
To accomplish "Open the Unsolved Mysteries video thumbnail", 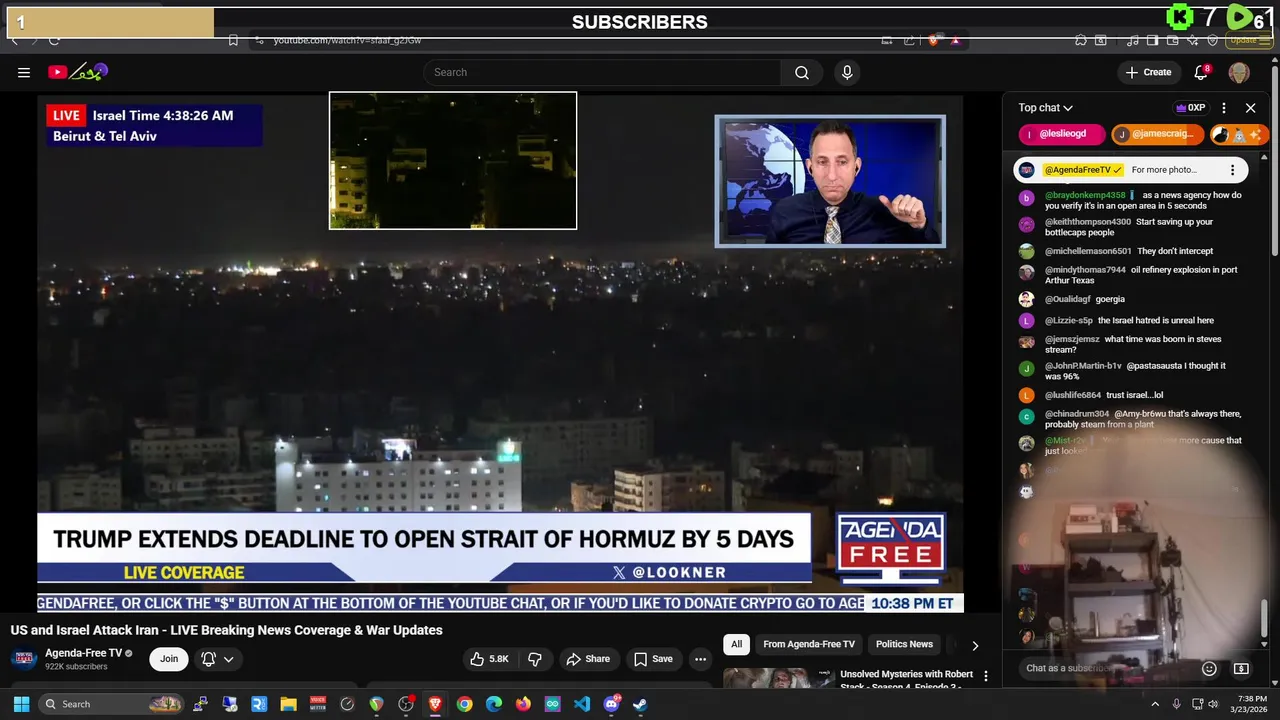I will click(x=779, y=678).
